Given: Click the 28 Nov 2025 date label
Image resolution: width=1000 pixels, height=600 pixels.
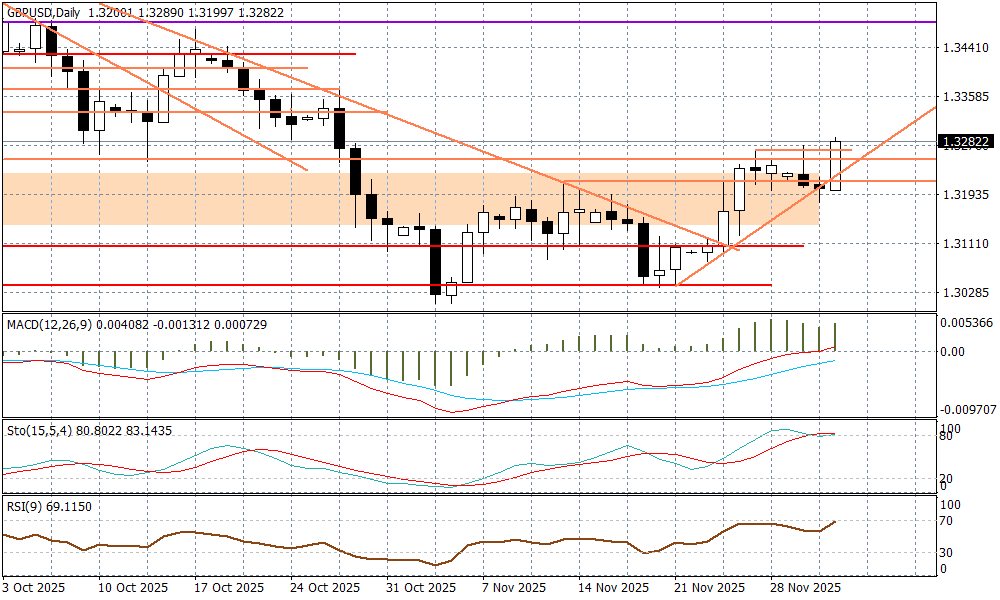Looking at the screenshot, I should [x=804, y=587].
